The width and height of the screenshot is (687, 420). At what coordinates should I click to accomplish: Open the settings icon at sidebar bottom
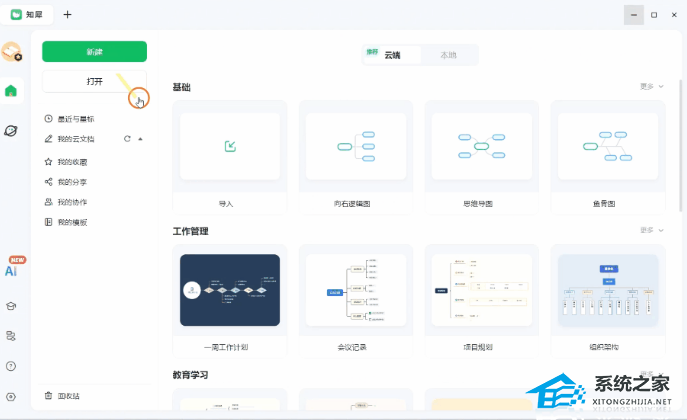pos(11,397)
